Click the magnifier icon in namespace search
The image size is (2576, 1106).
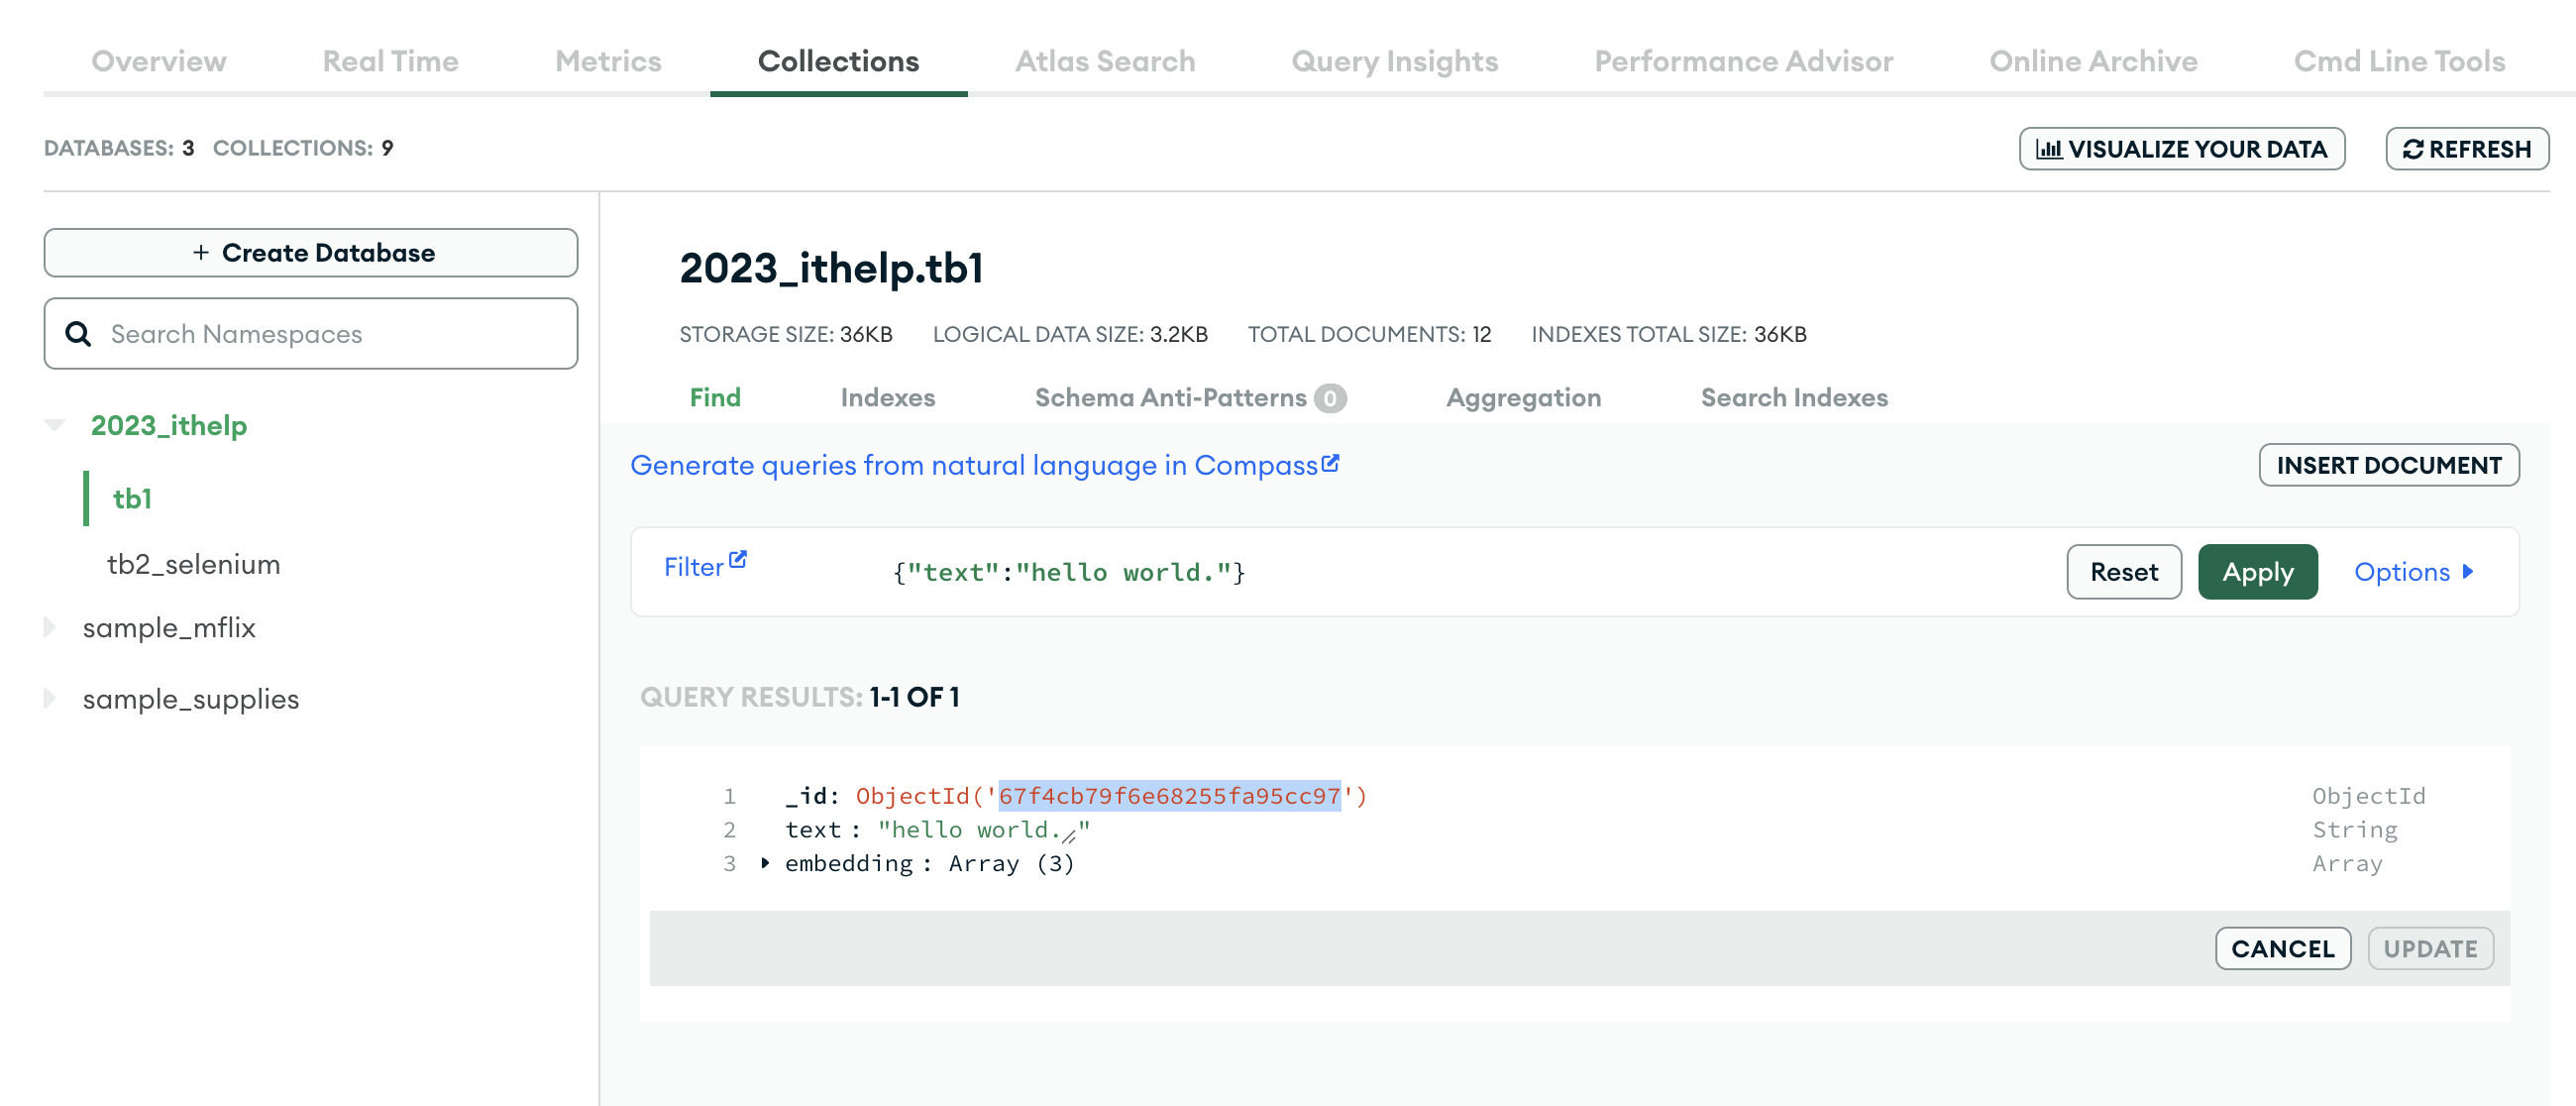[78, 334]
